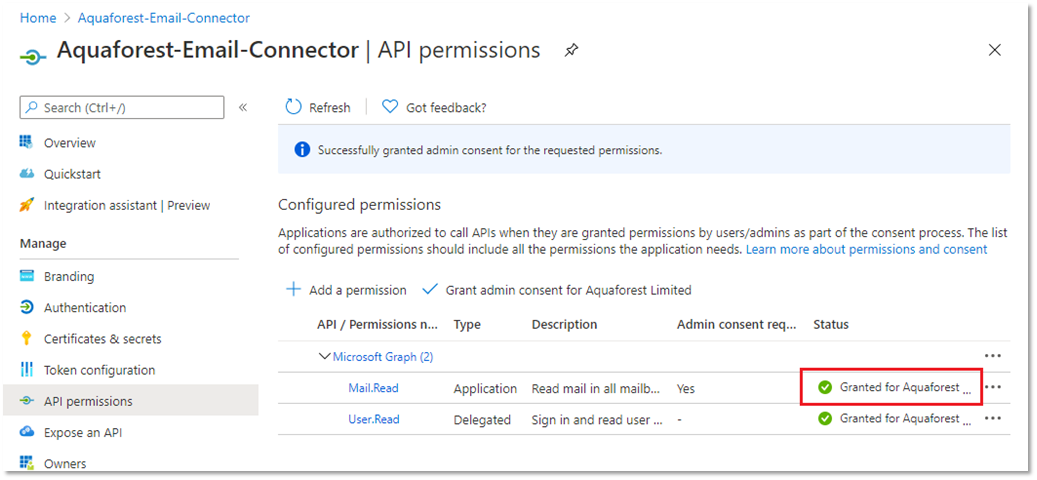Click the Got feedback heart icon
Viewport: 1037px width, 480px height.
click(x=390, y=107)
